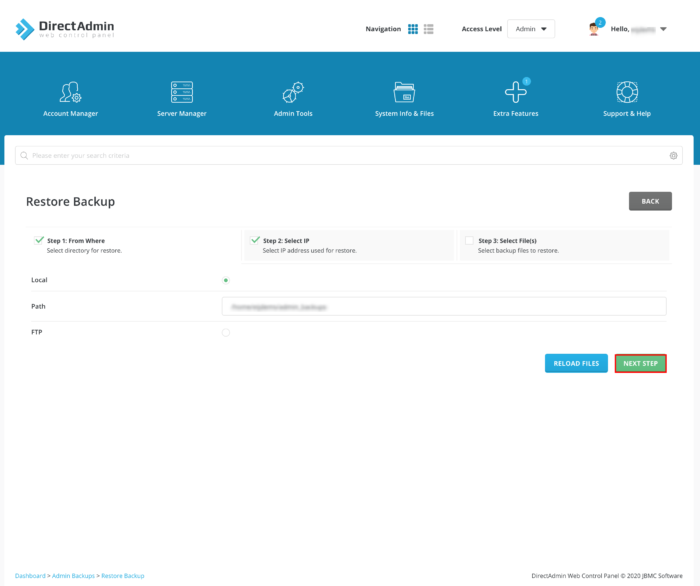Click the user avatar icon
700x586 pixels.
coord(595,29)
